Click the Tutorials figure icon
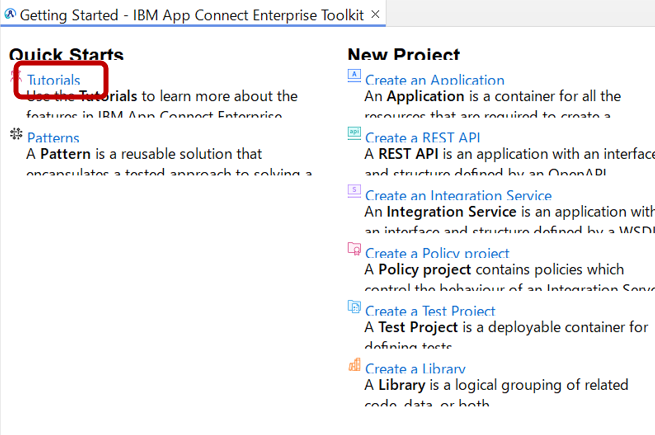Image resolution: width=655 pixels, height=435 pixels. [16, 76]
